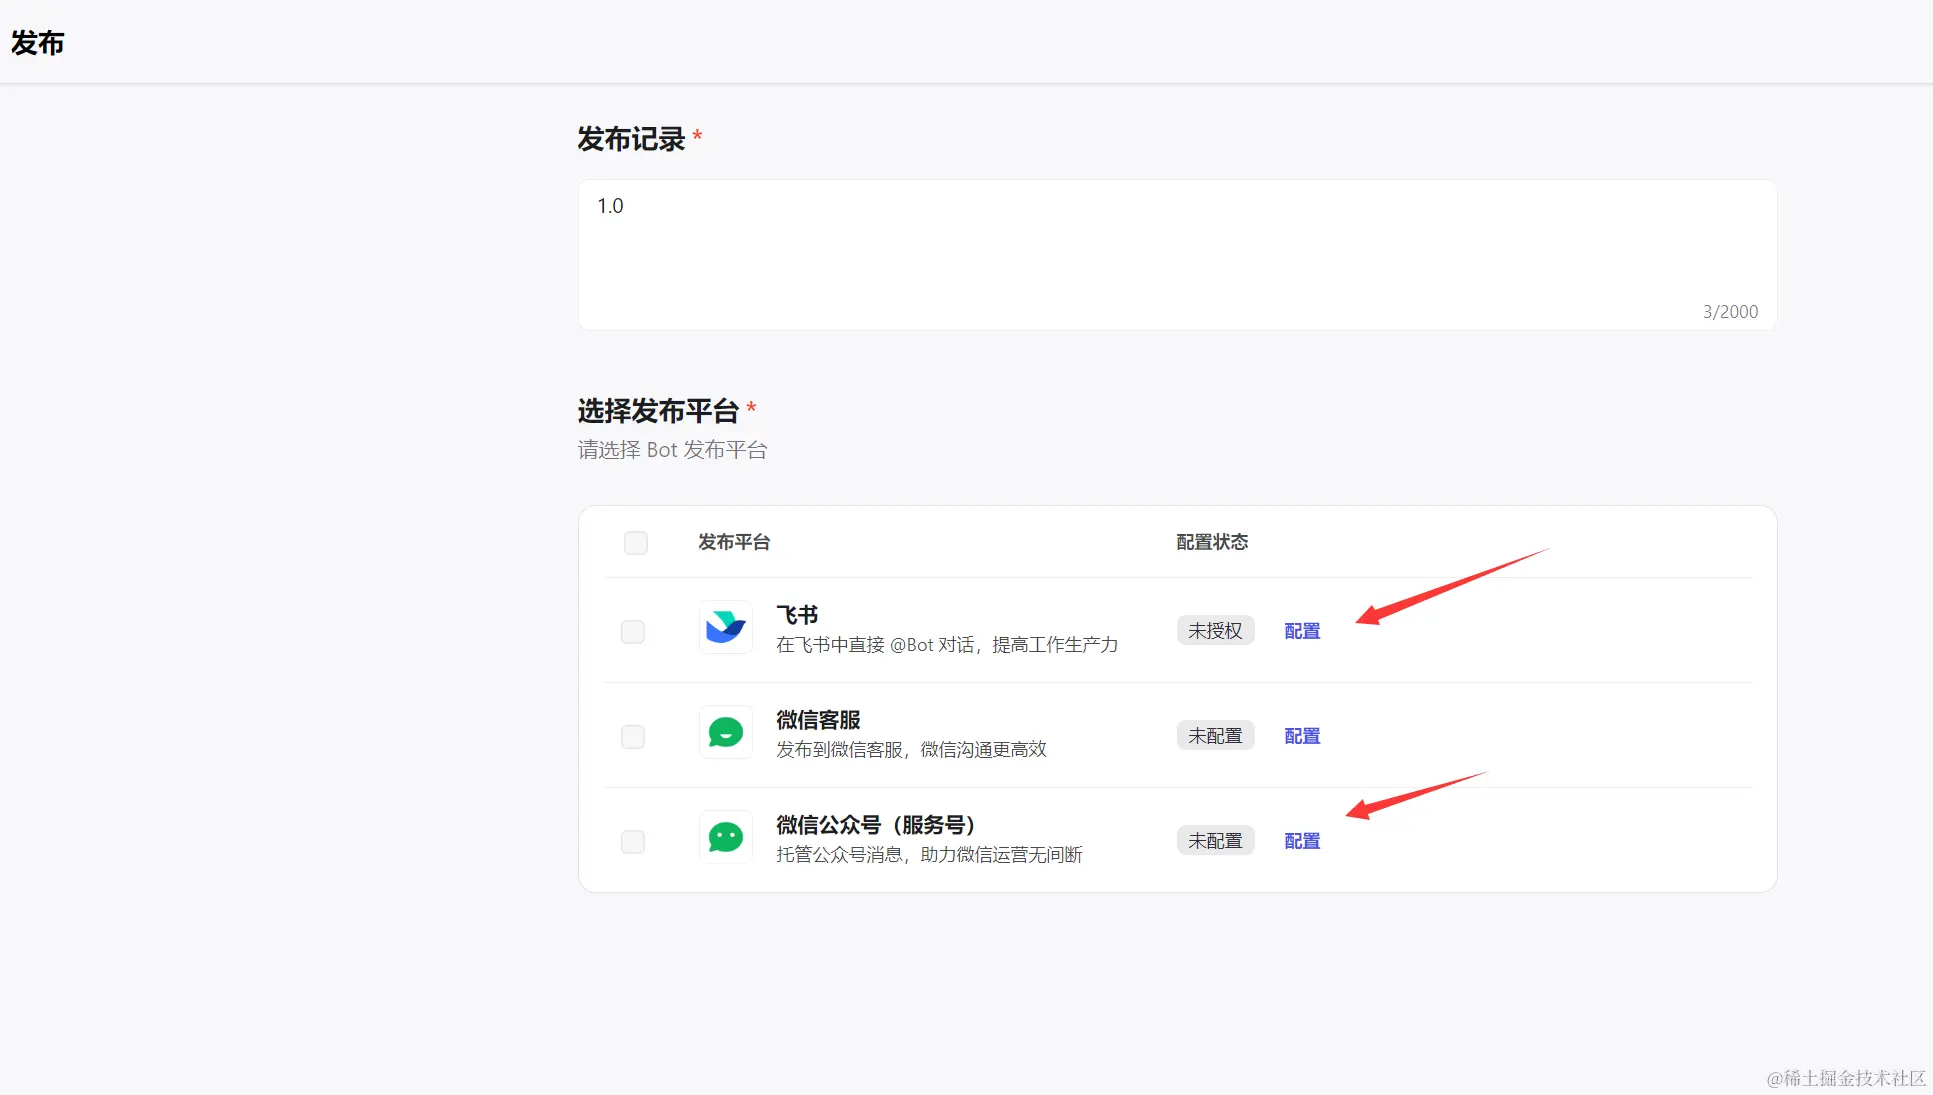Open 配置 link for 微信客服
Screen dimensions: 1933x1095
click(1302, 736)
